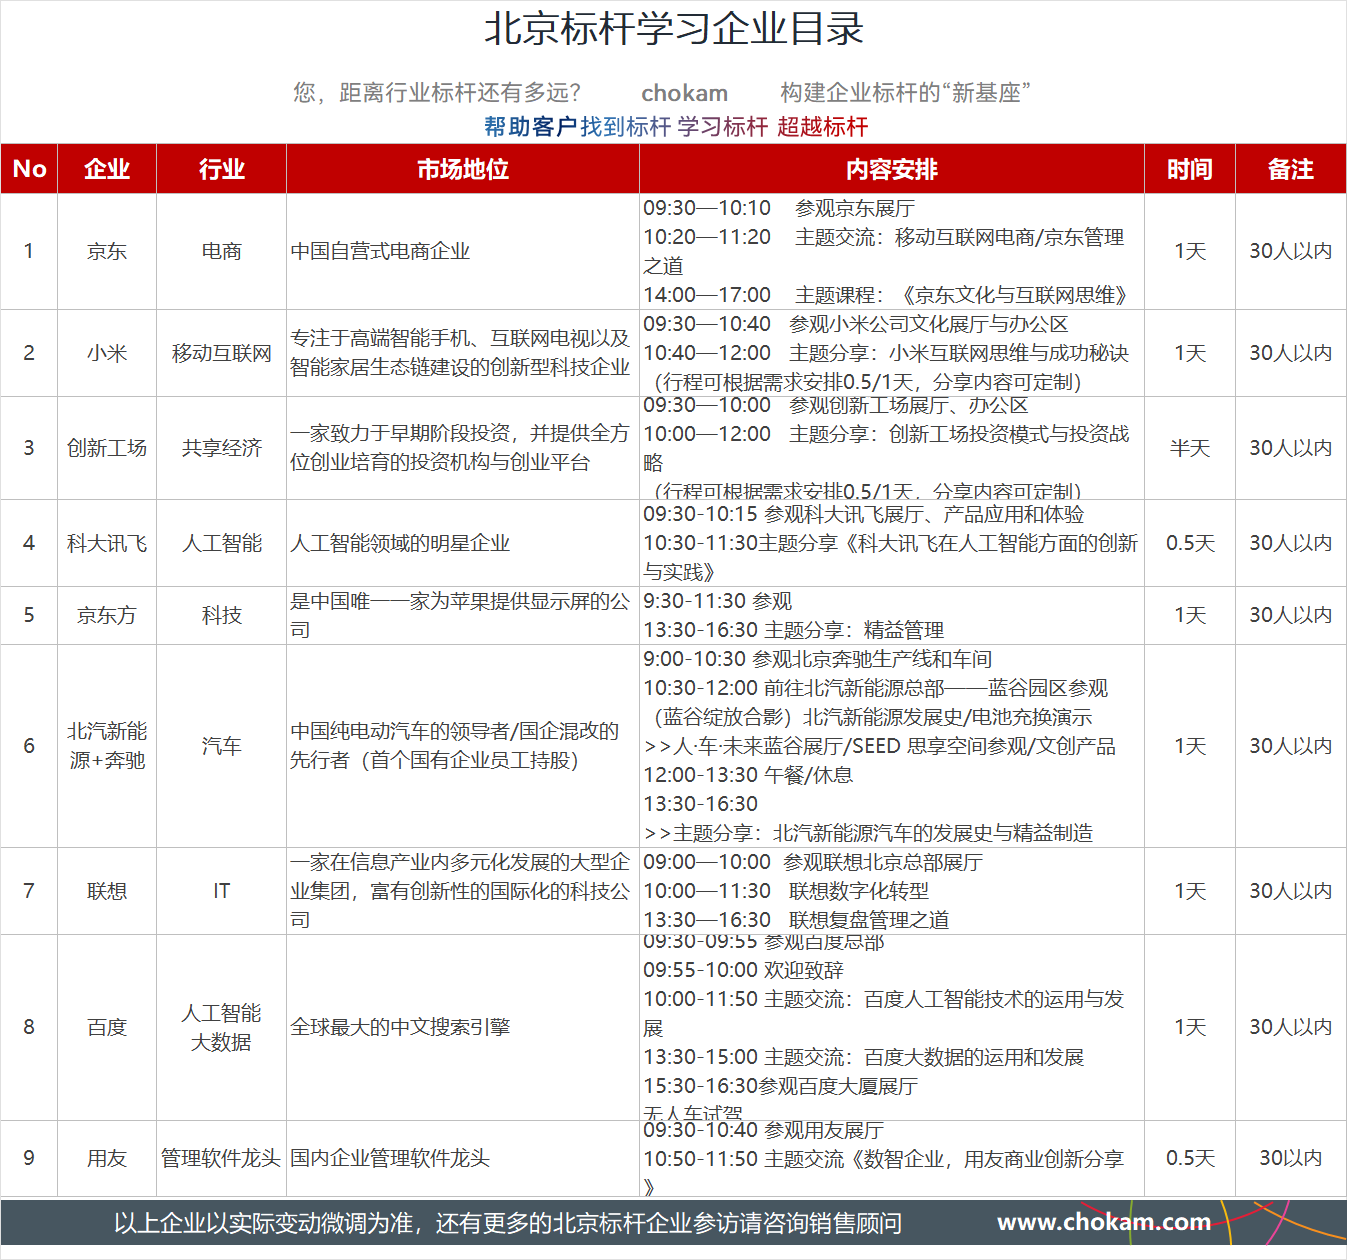This screenshot has height=1260, width=1347.
Task: Click the 0.5天 cell in 用友 row
Action: coord(1190,1158)
